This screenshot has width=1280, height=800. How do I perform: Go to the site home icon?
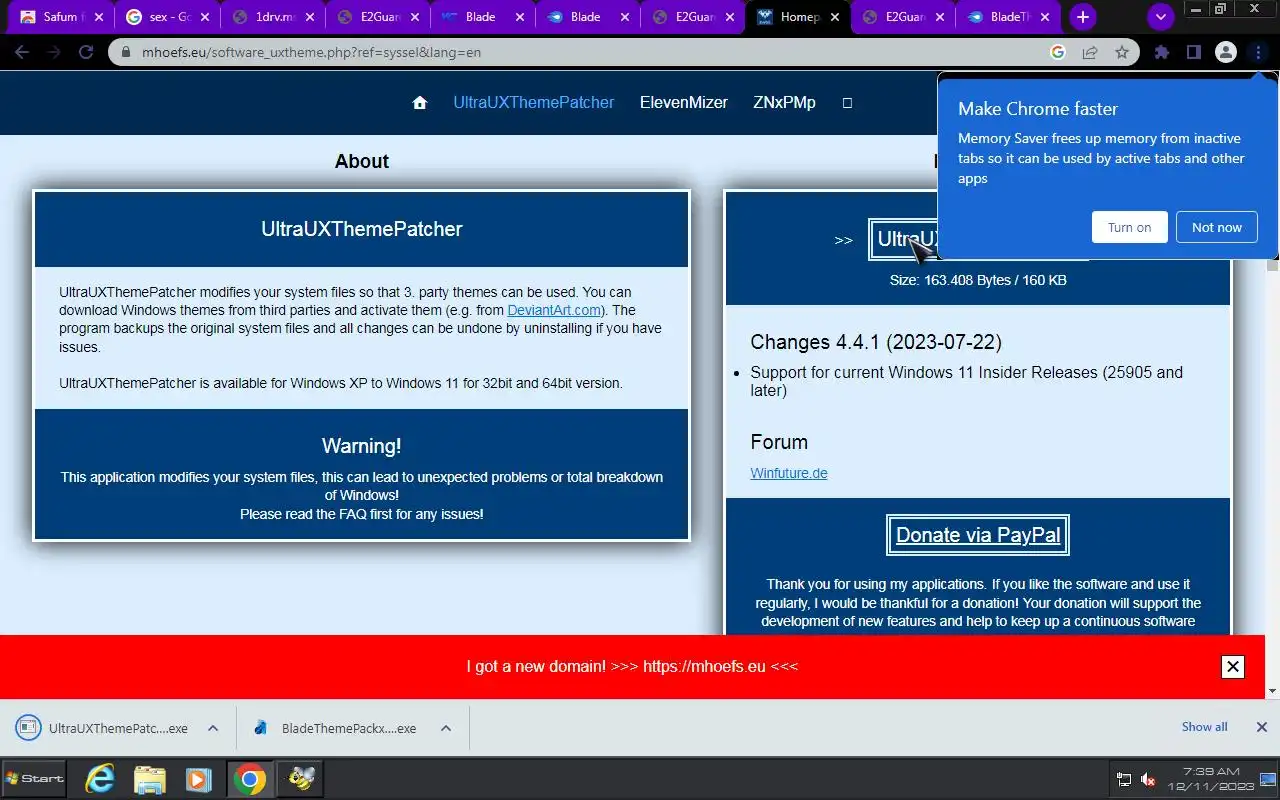tap(420, 102)
